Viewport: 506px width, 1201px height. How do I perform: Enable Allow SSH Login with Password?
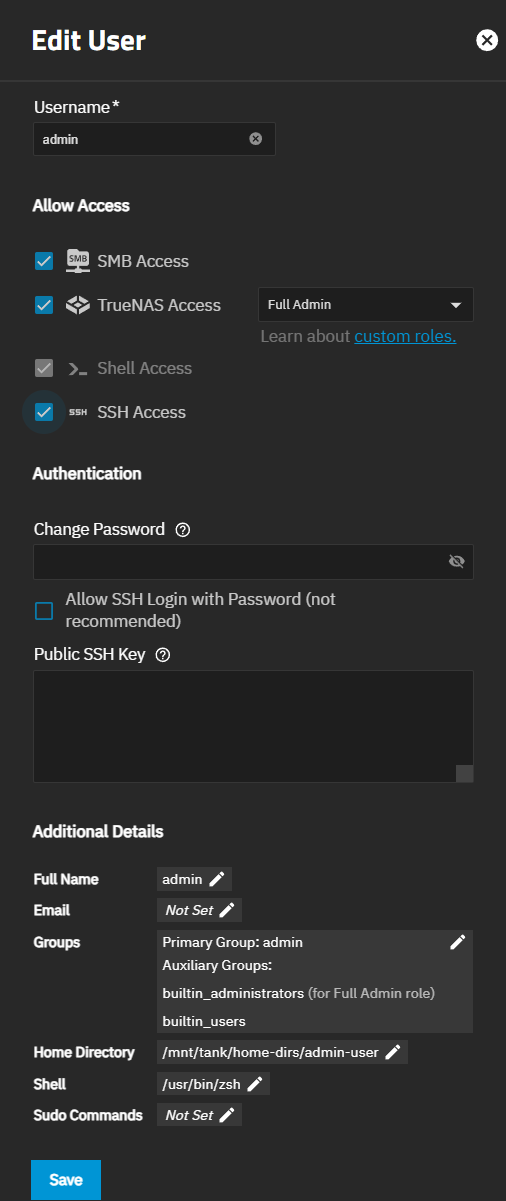point(44,610)
